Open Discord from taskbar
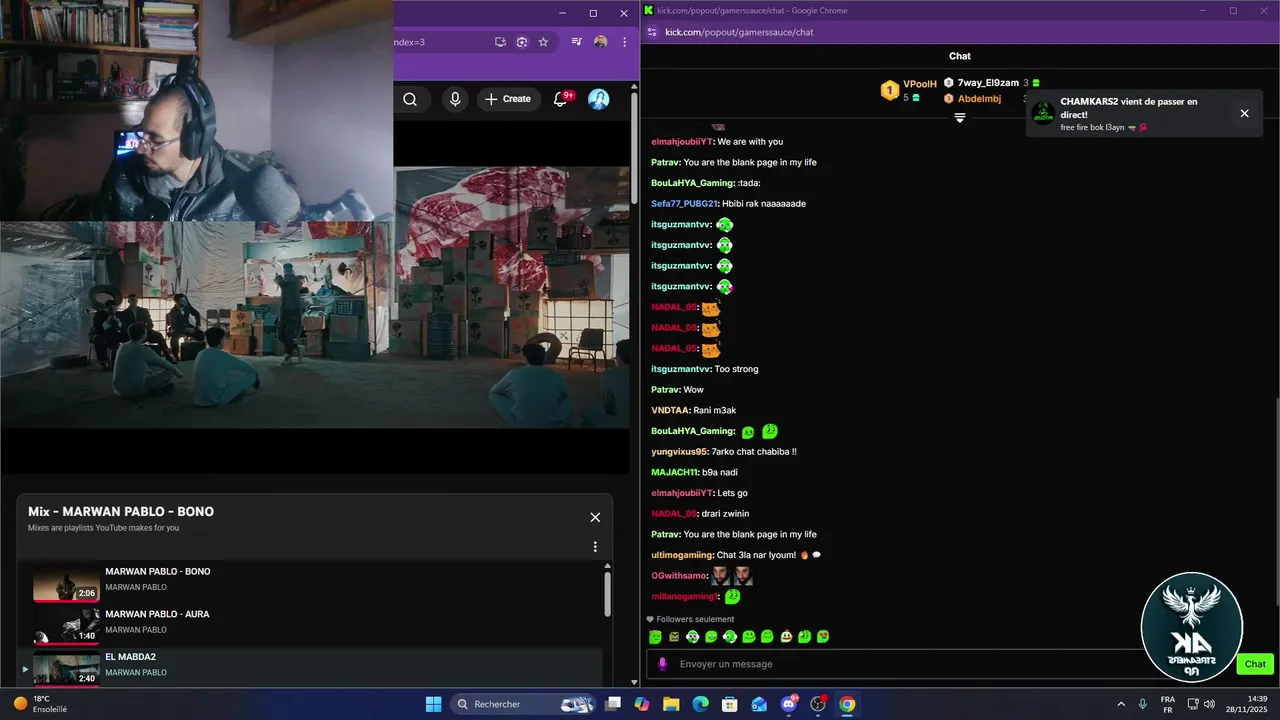The height and width of the screenshot is (720, 1280). [788, 704]
